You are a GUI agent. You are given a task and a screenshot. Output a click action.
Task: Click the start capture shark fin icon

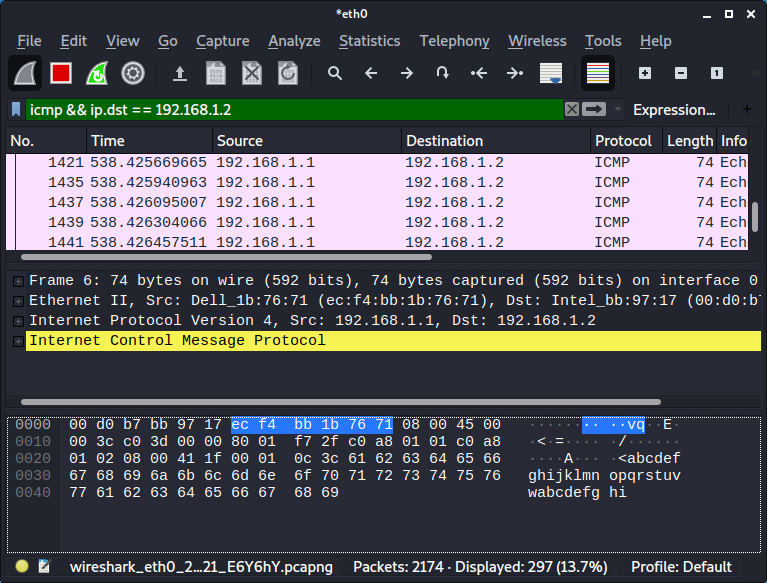[25, 73]
